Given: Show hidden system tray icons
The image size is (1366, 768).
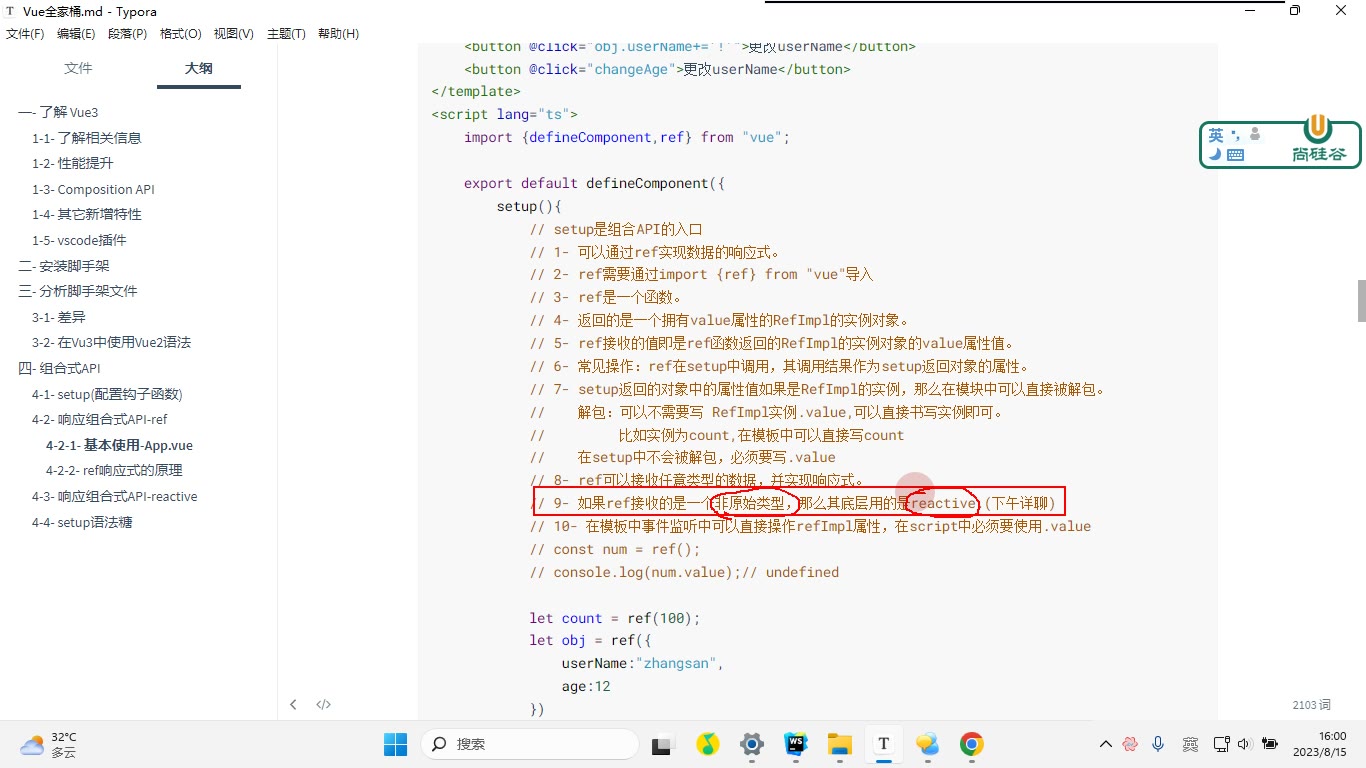Looking at the screenshot, I should tap(1105, 744).
